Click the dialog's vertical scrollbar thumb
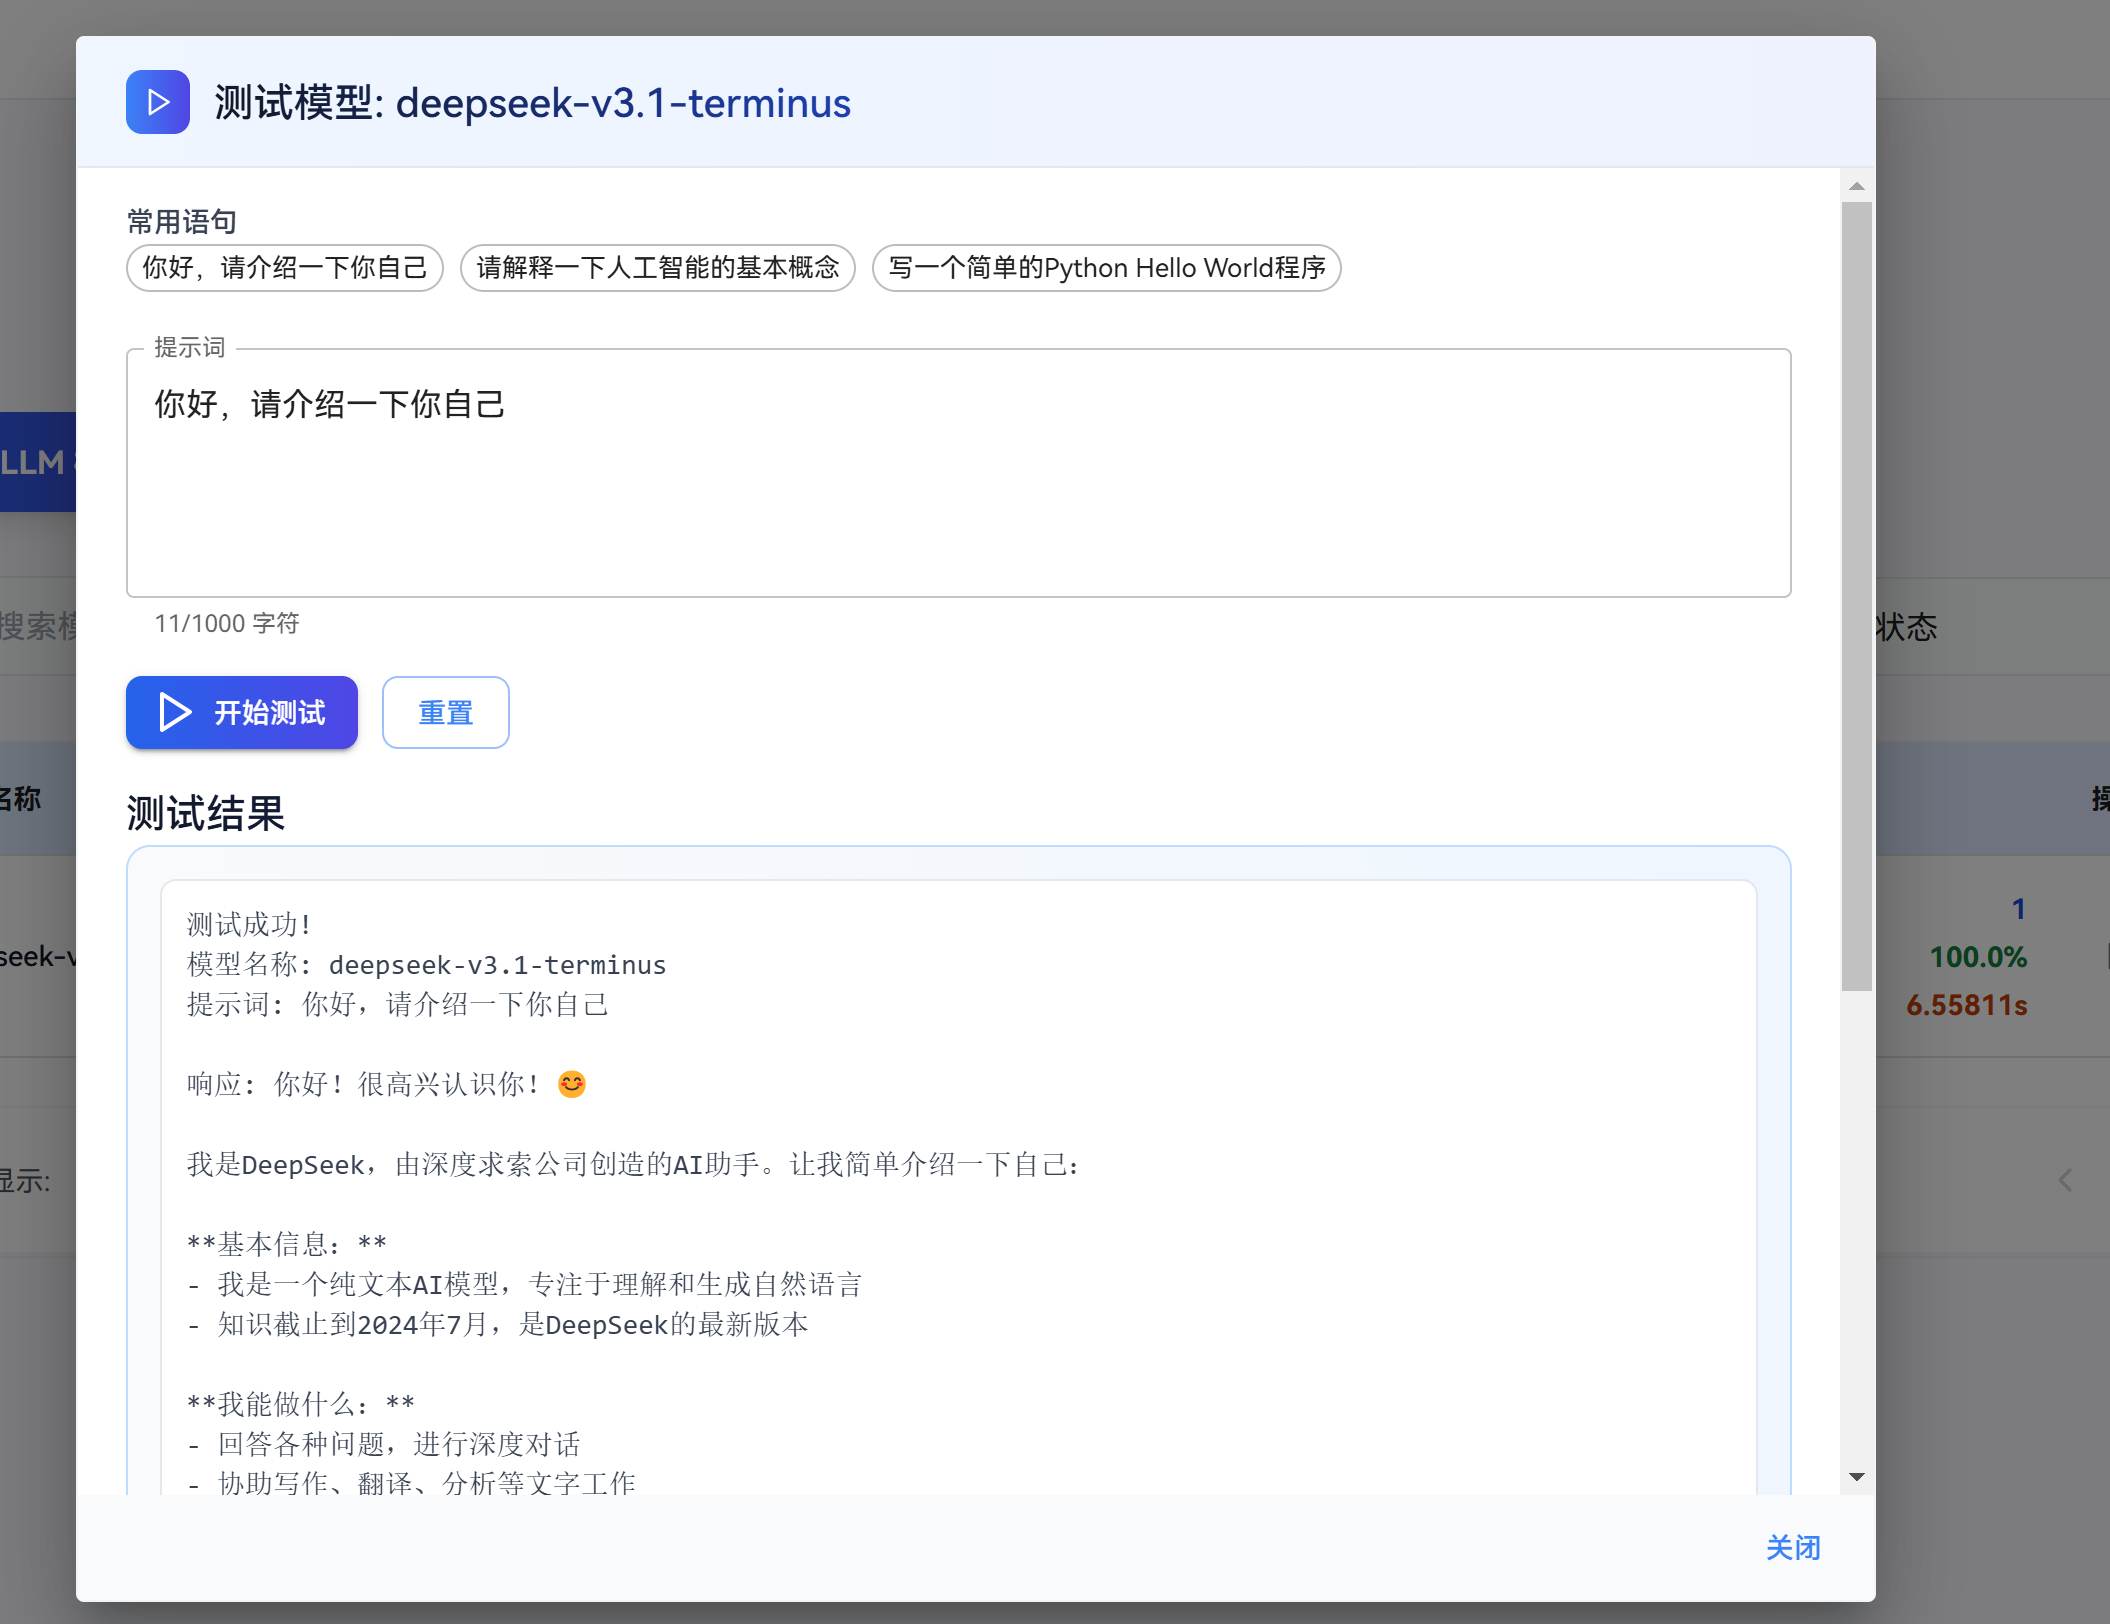Viewport: 2110px width, 1624px height. pyautogui.click(x=1857, y=596)
